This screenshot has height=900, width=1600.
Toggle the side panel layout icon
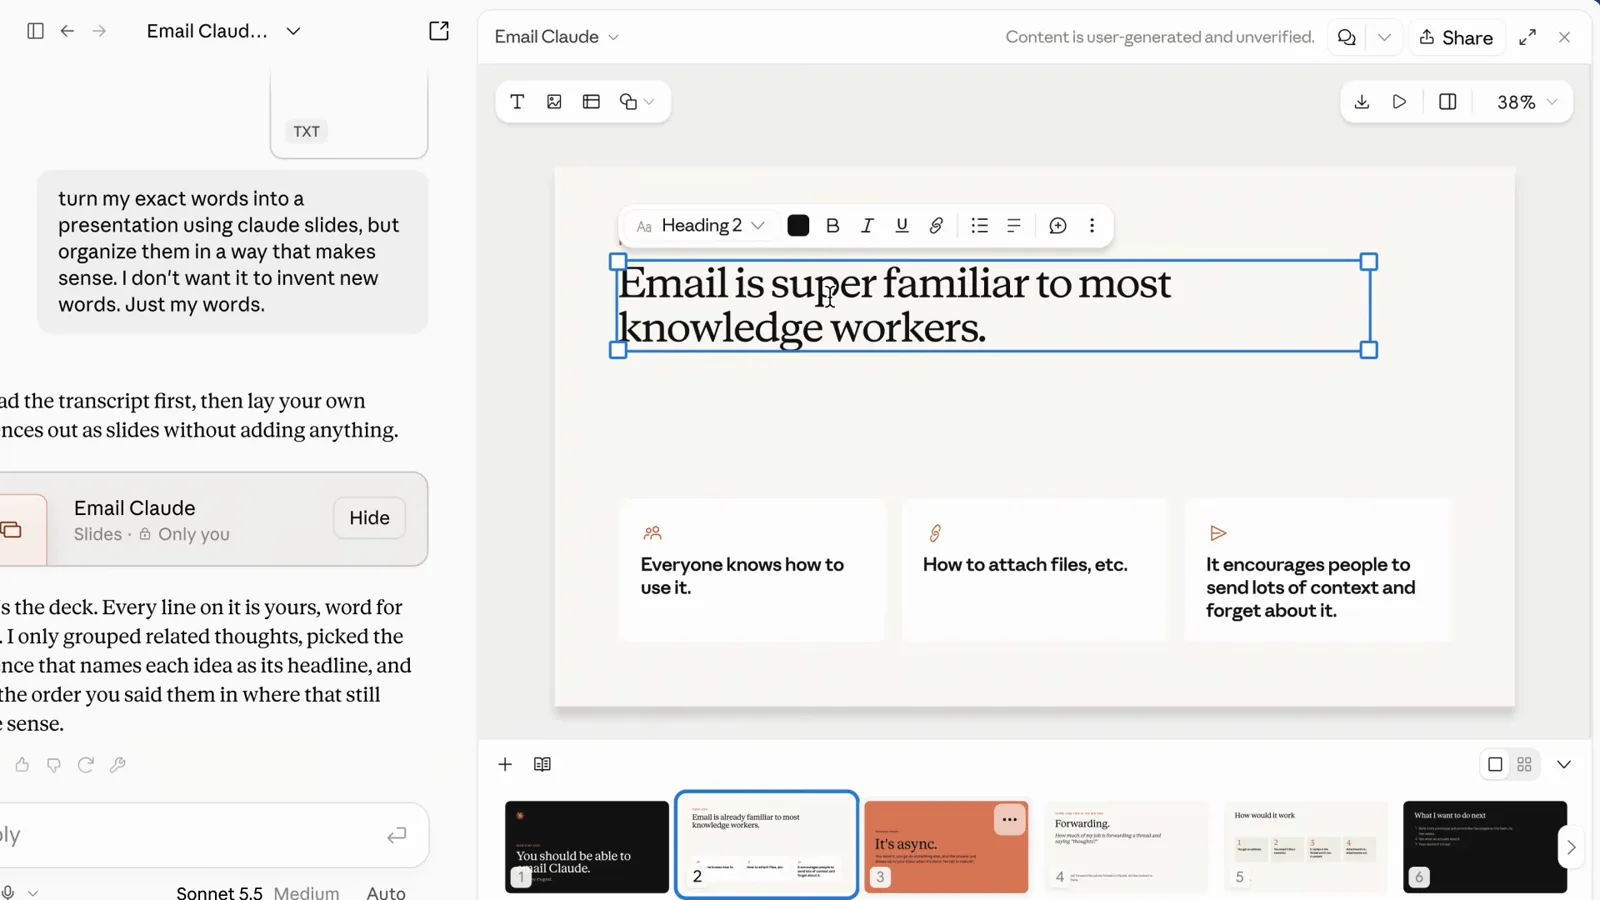pos(1447,102)
